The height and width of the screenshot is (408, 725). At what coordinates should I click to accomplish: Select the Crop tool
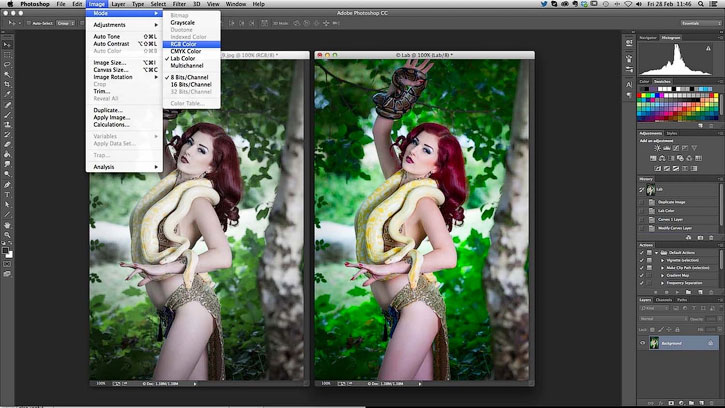click(x=7, y=84)
